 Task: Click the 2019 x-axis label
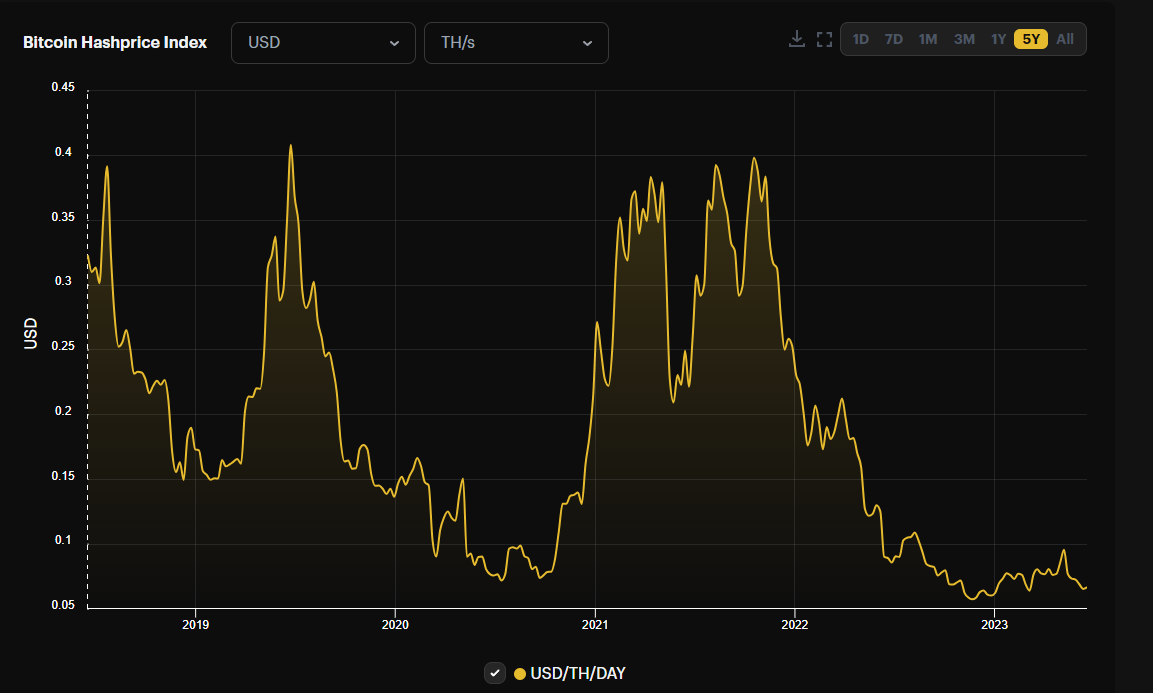point(196,625)
